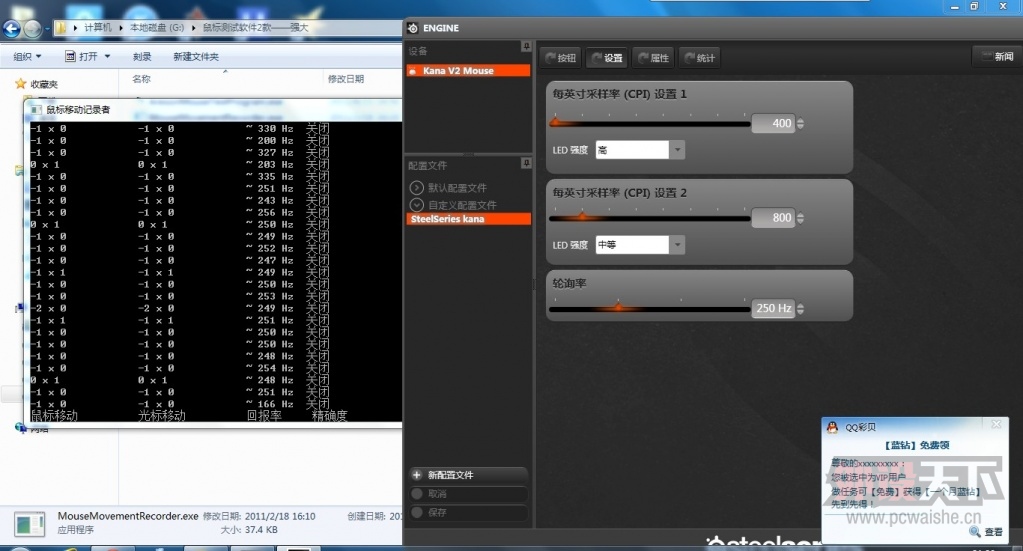Click the star icon beside 收藏夹

coord(20,83)
